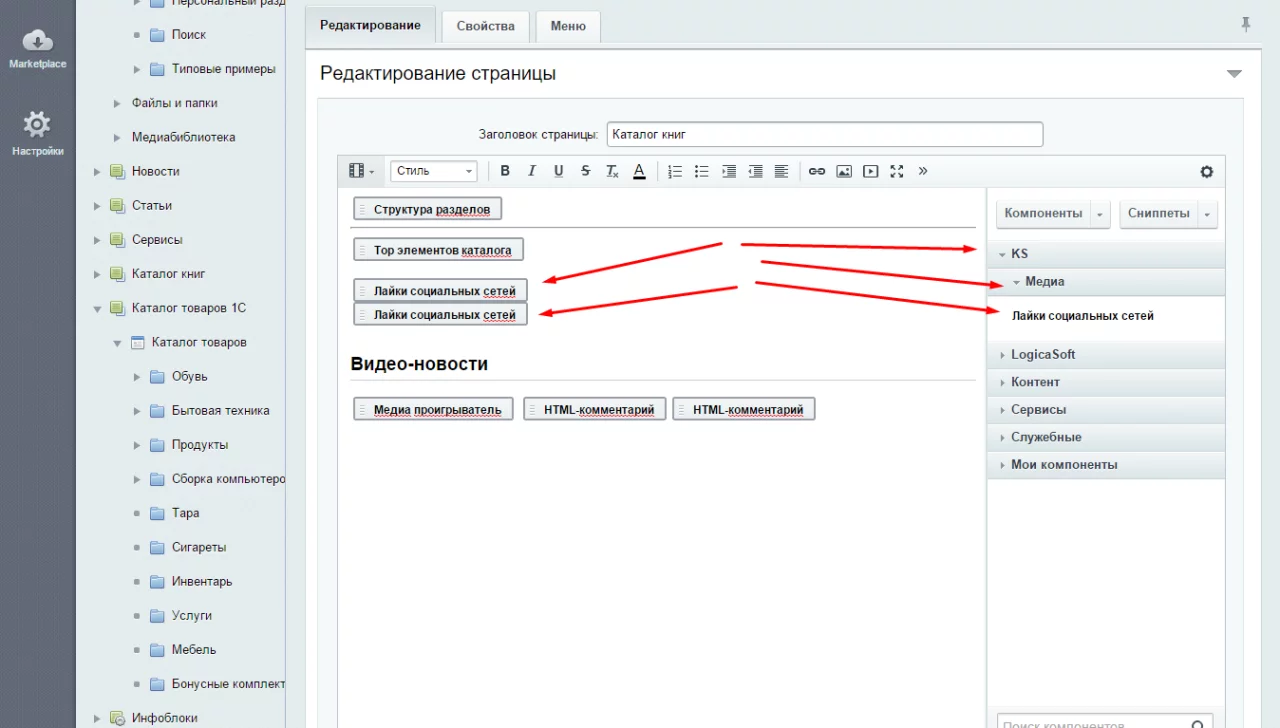The width and height of the screenshot is (1280, 728).
Task: Switch editor to fullscreen mode
Action: click(x=897, y=171)
